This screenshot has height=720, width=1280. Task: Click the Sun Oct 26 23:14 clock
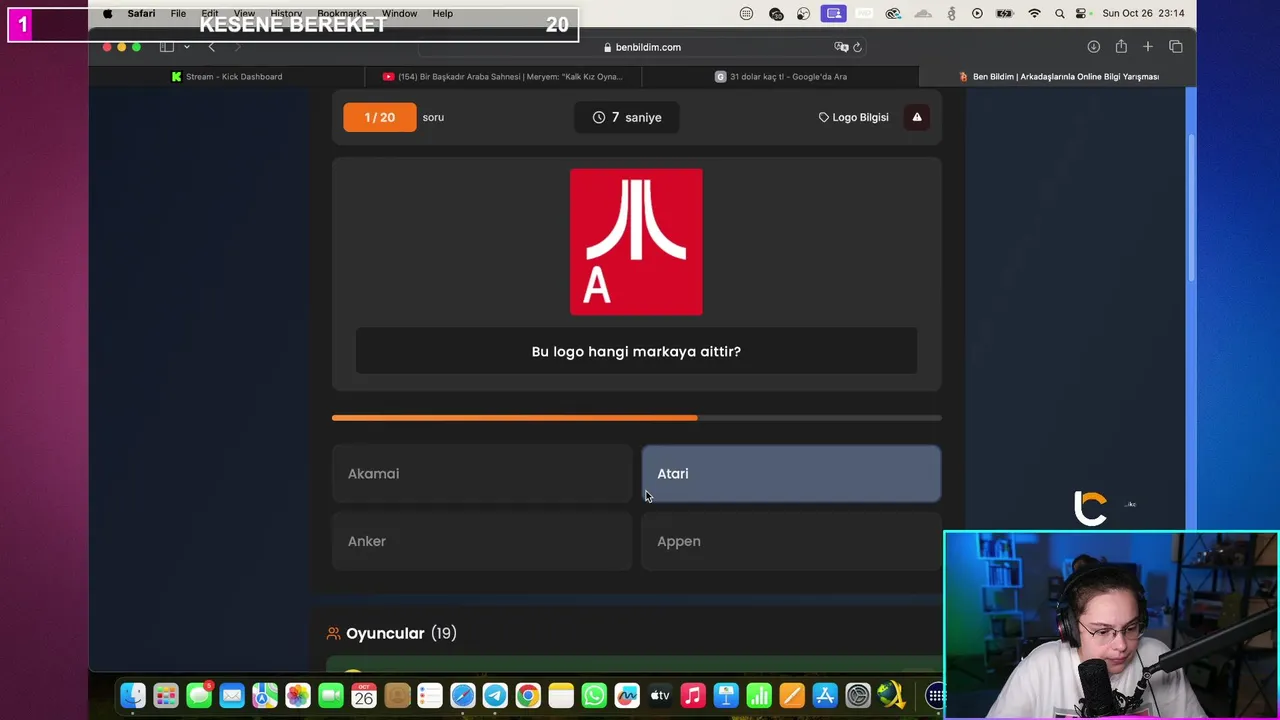click(1143, 13)
